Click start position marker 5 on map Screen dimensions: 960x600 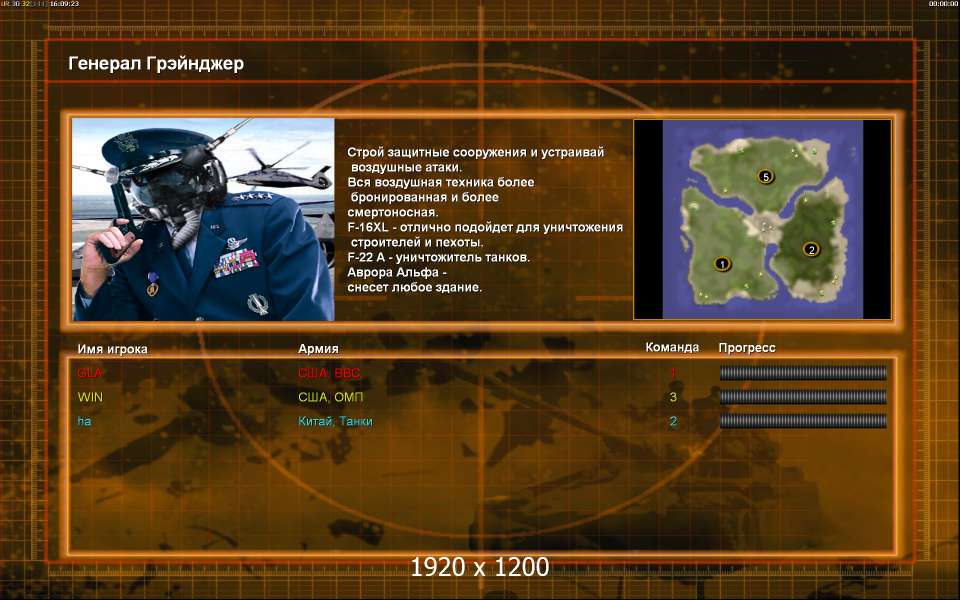click(765, 176)
